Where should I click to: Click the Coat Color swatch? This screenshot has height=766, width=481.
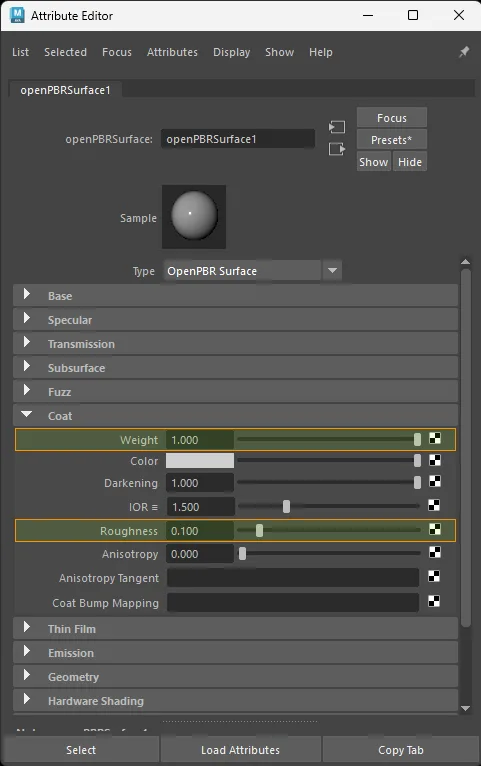pyautogui.click(x=200, y=461)
